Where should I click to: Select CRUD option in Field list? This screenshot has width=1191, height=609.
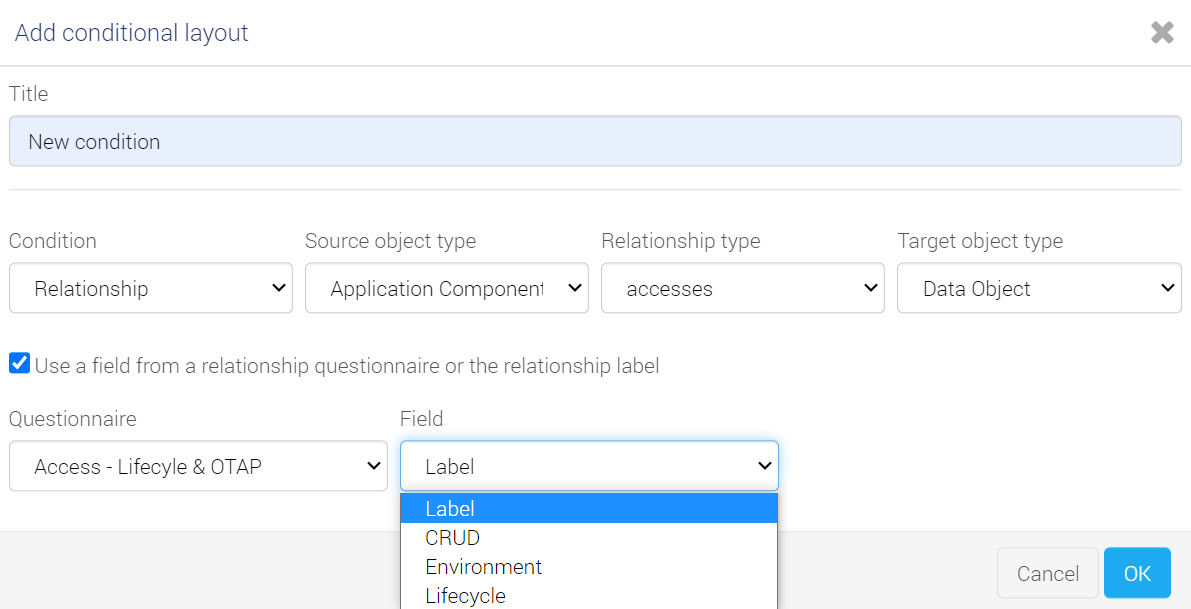[x=589, y=538]
